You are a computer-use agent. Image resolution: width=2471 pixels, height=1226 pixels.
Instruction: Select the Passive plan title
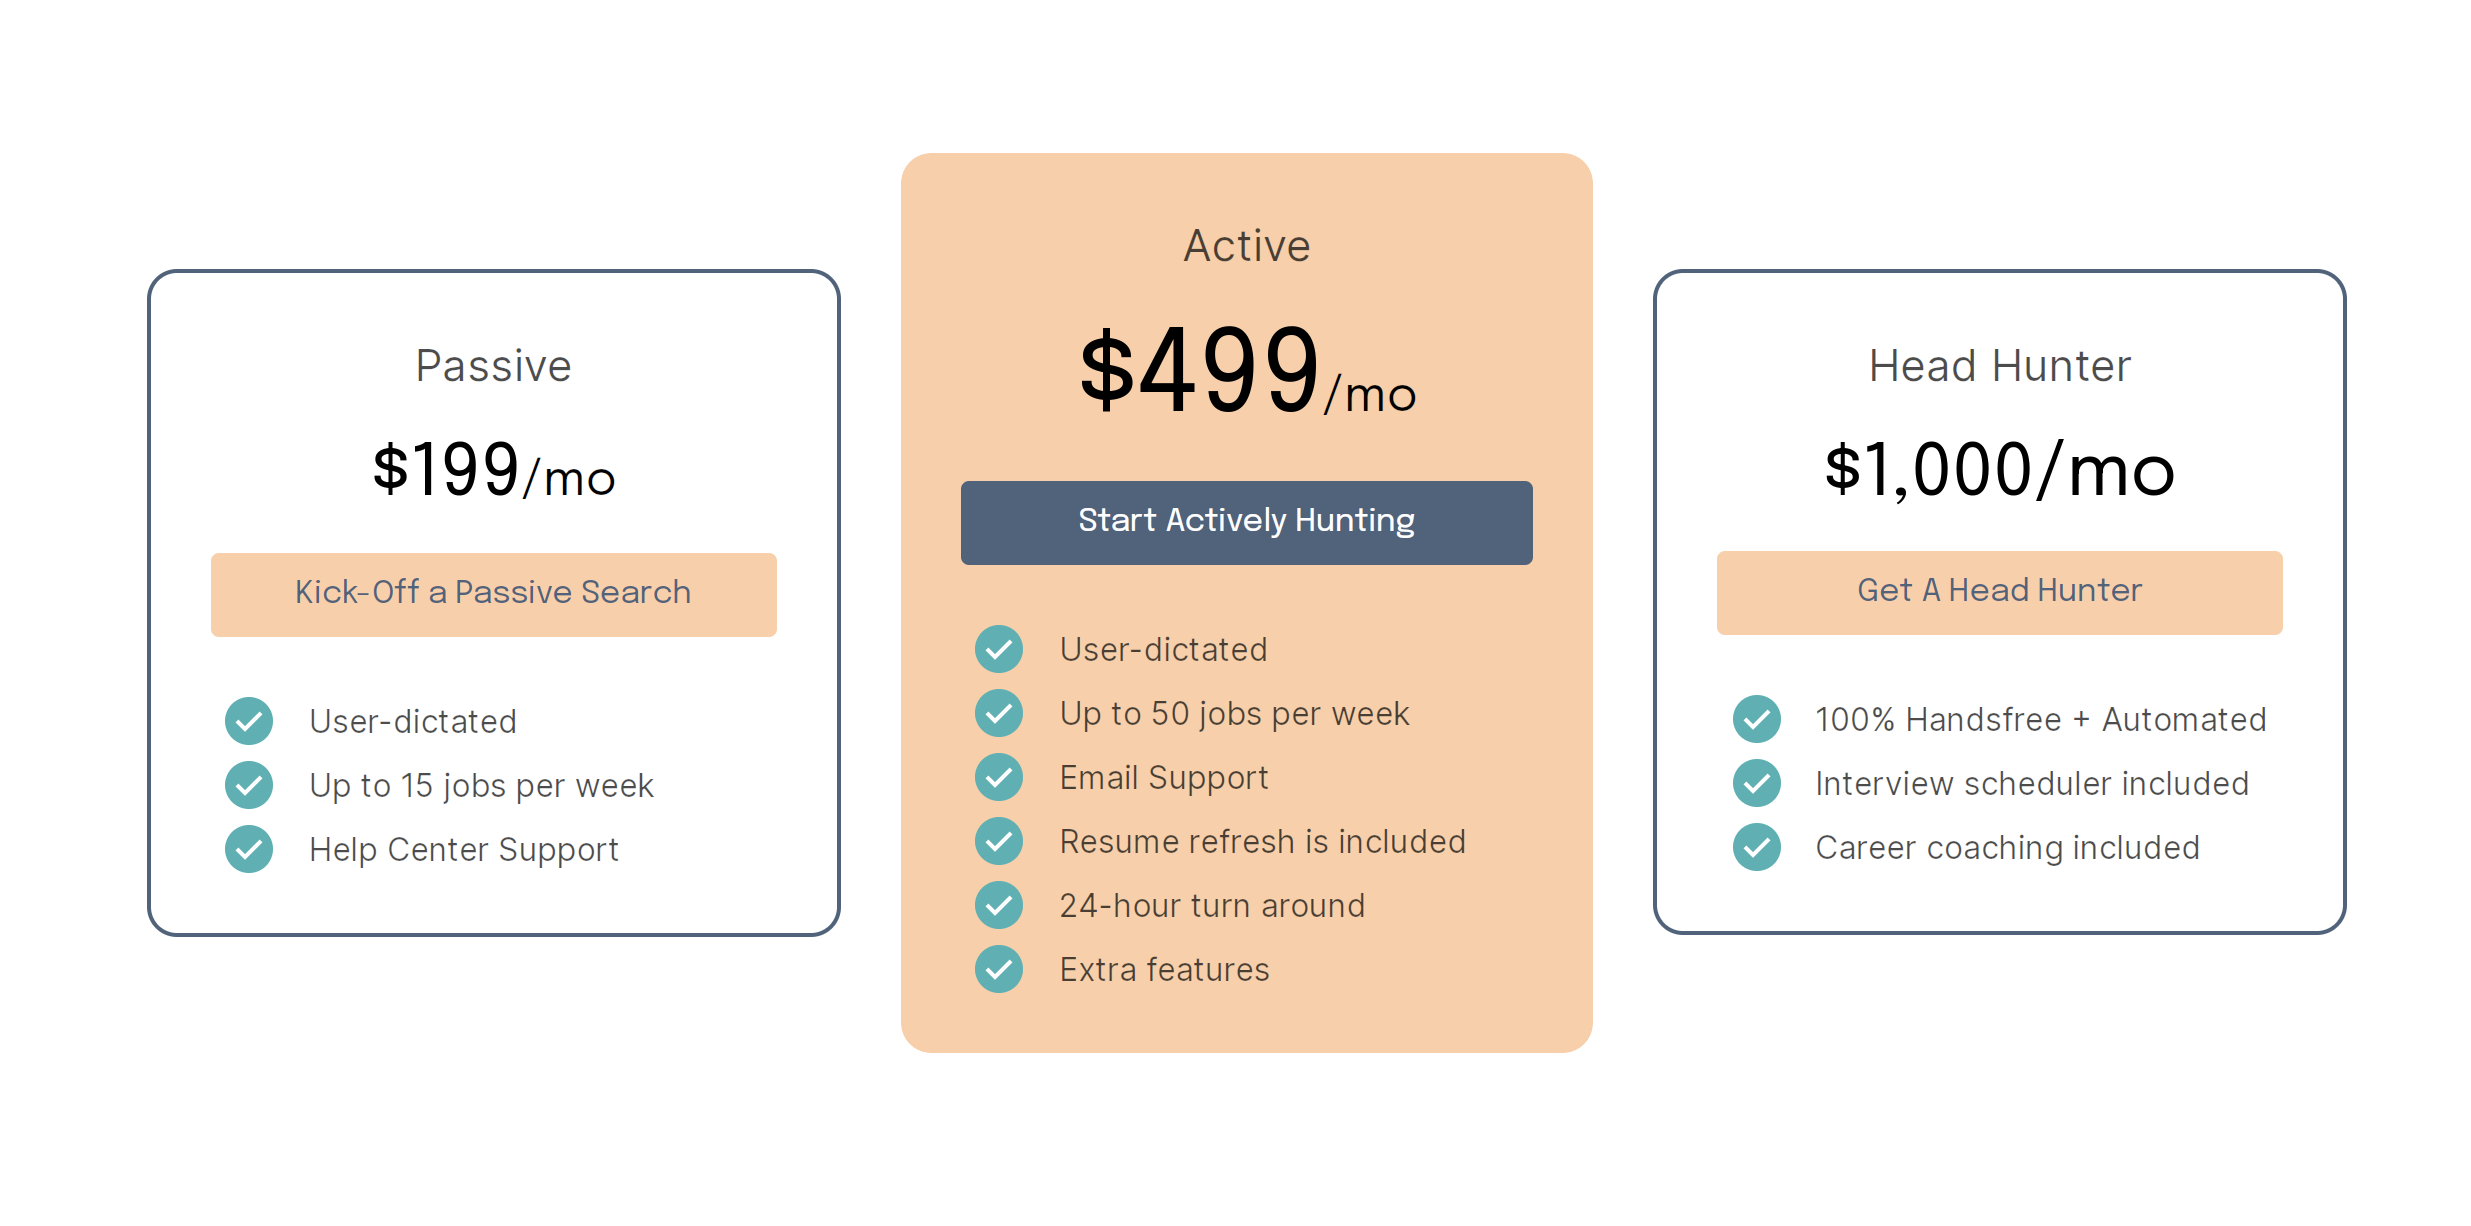(x=493, y=366)
